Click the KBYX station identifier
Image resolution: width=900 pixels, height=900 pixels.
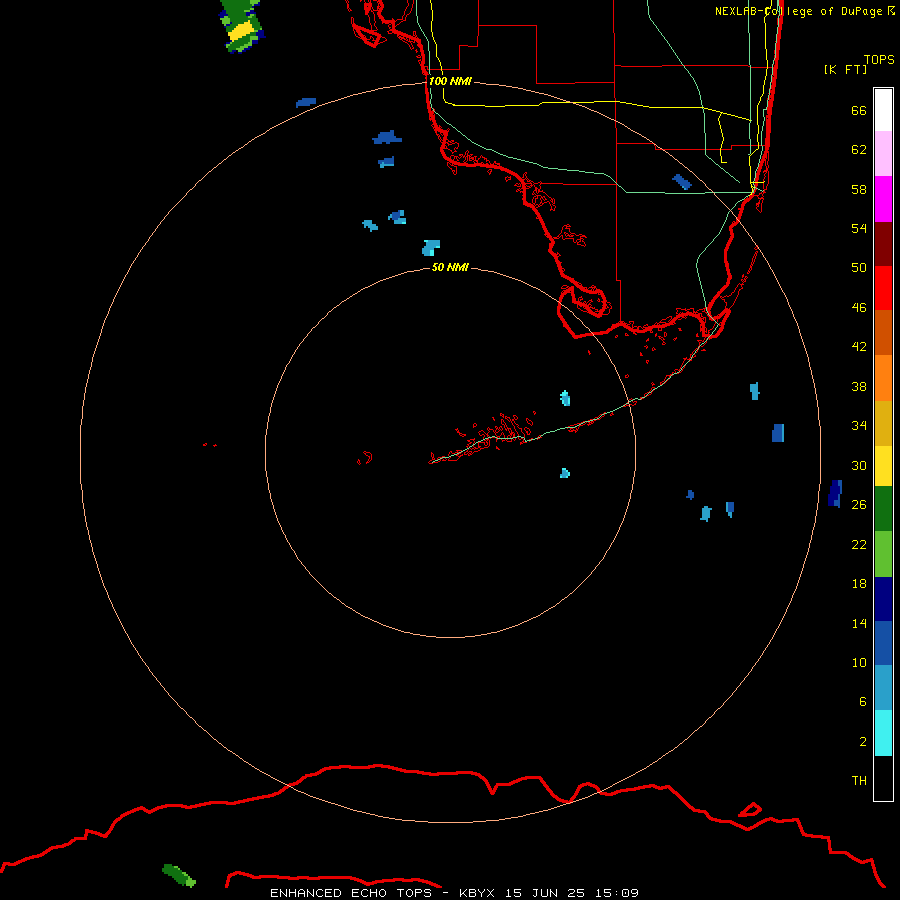pyautogui.click(x=476, y=893)
